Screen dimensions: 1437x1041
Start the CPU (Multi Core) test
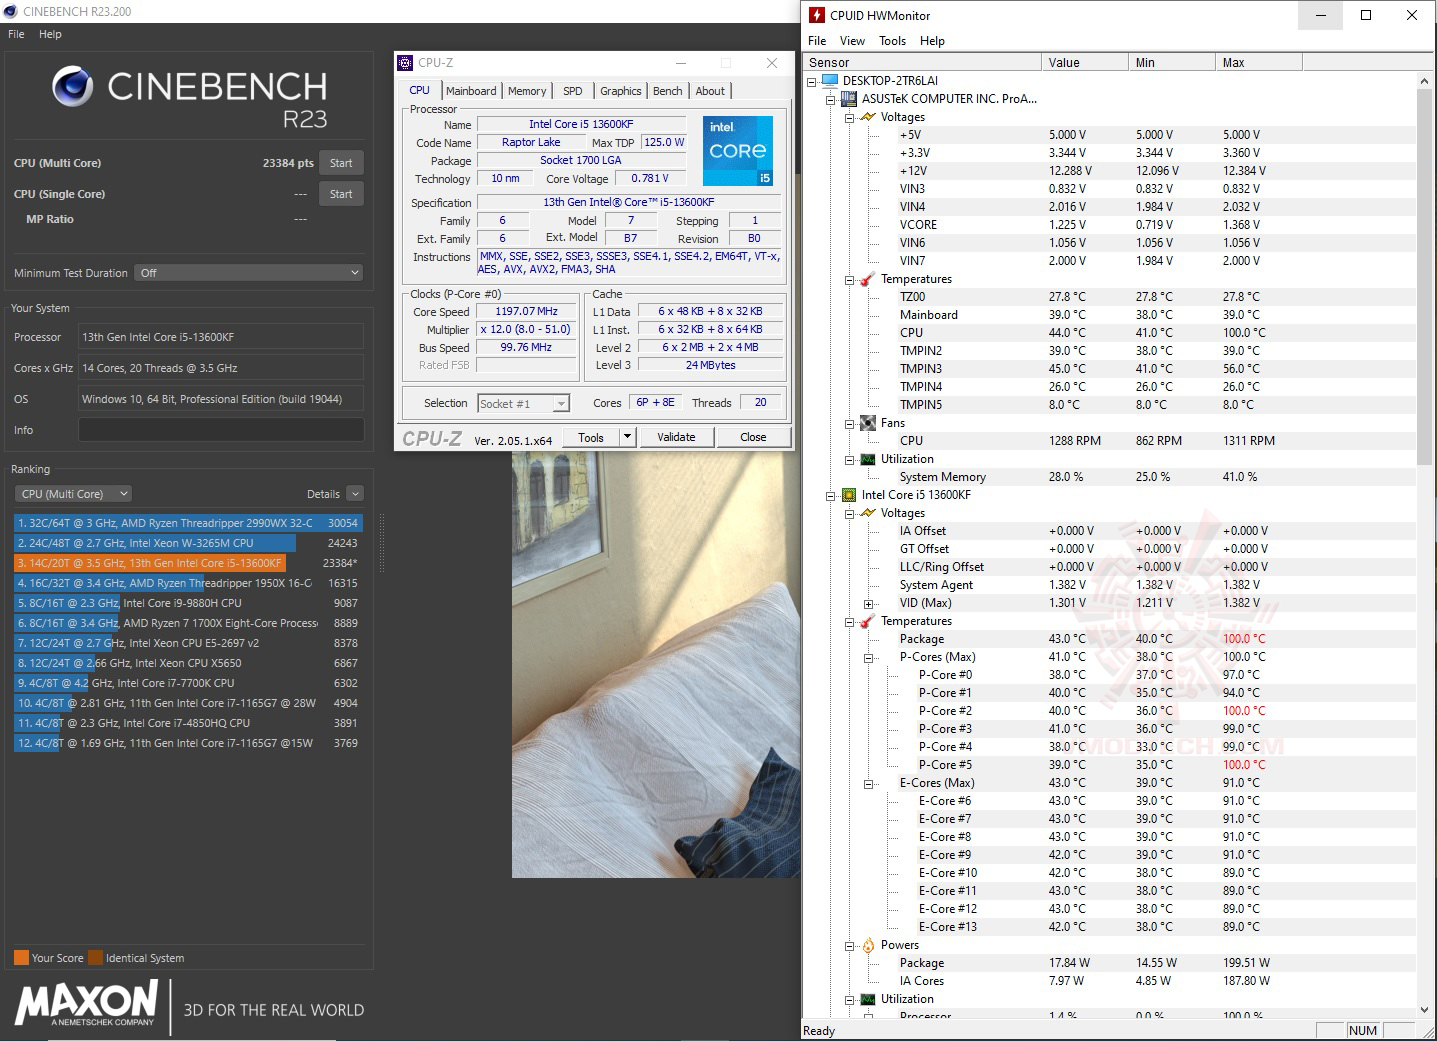341,163
